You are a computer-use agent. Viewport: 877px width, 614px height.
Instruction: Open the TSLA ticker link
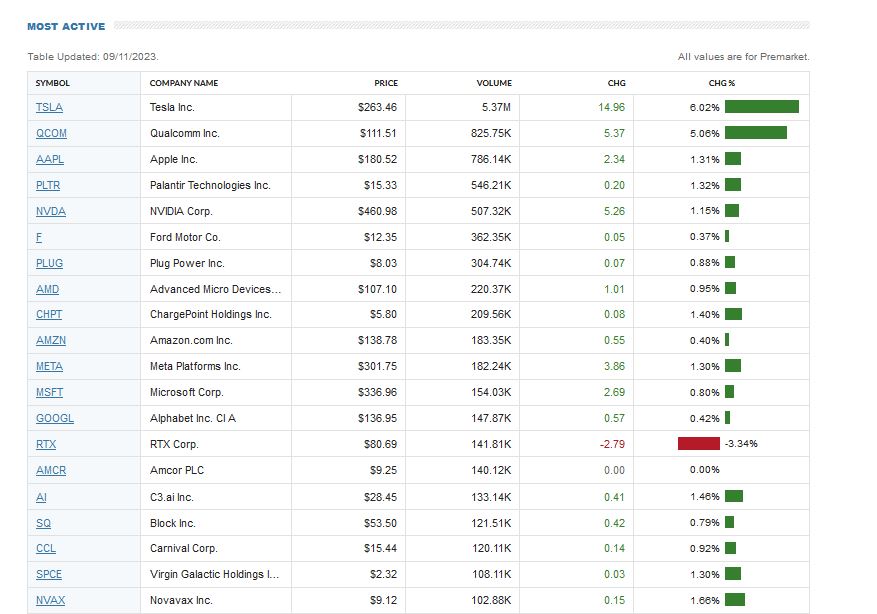[49, 107]
